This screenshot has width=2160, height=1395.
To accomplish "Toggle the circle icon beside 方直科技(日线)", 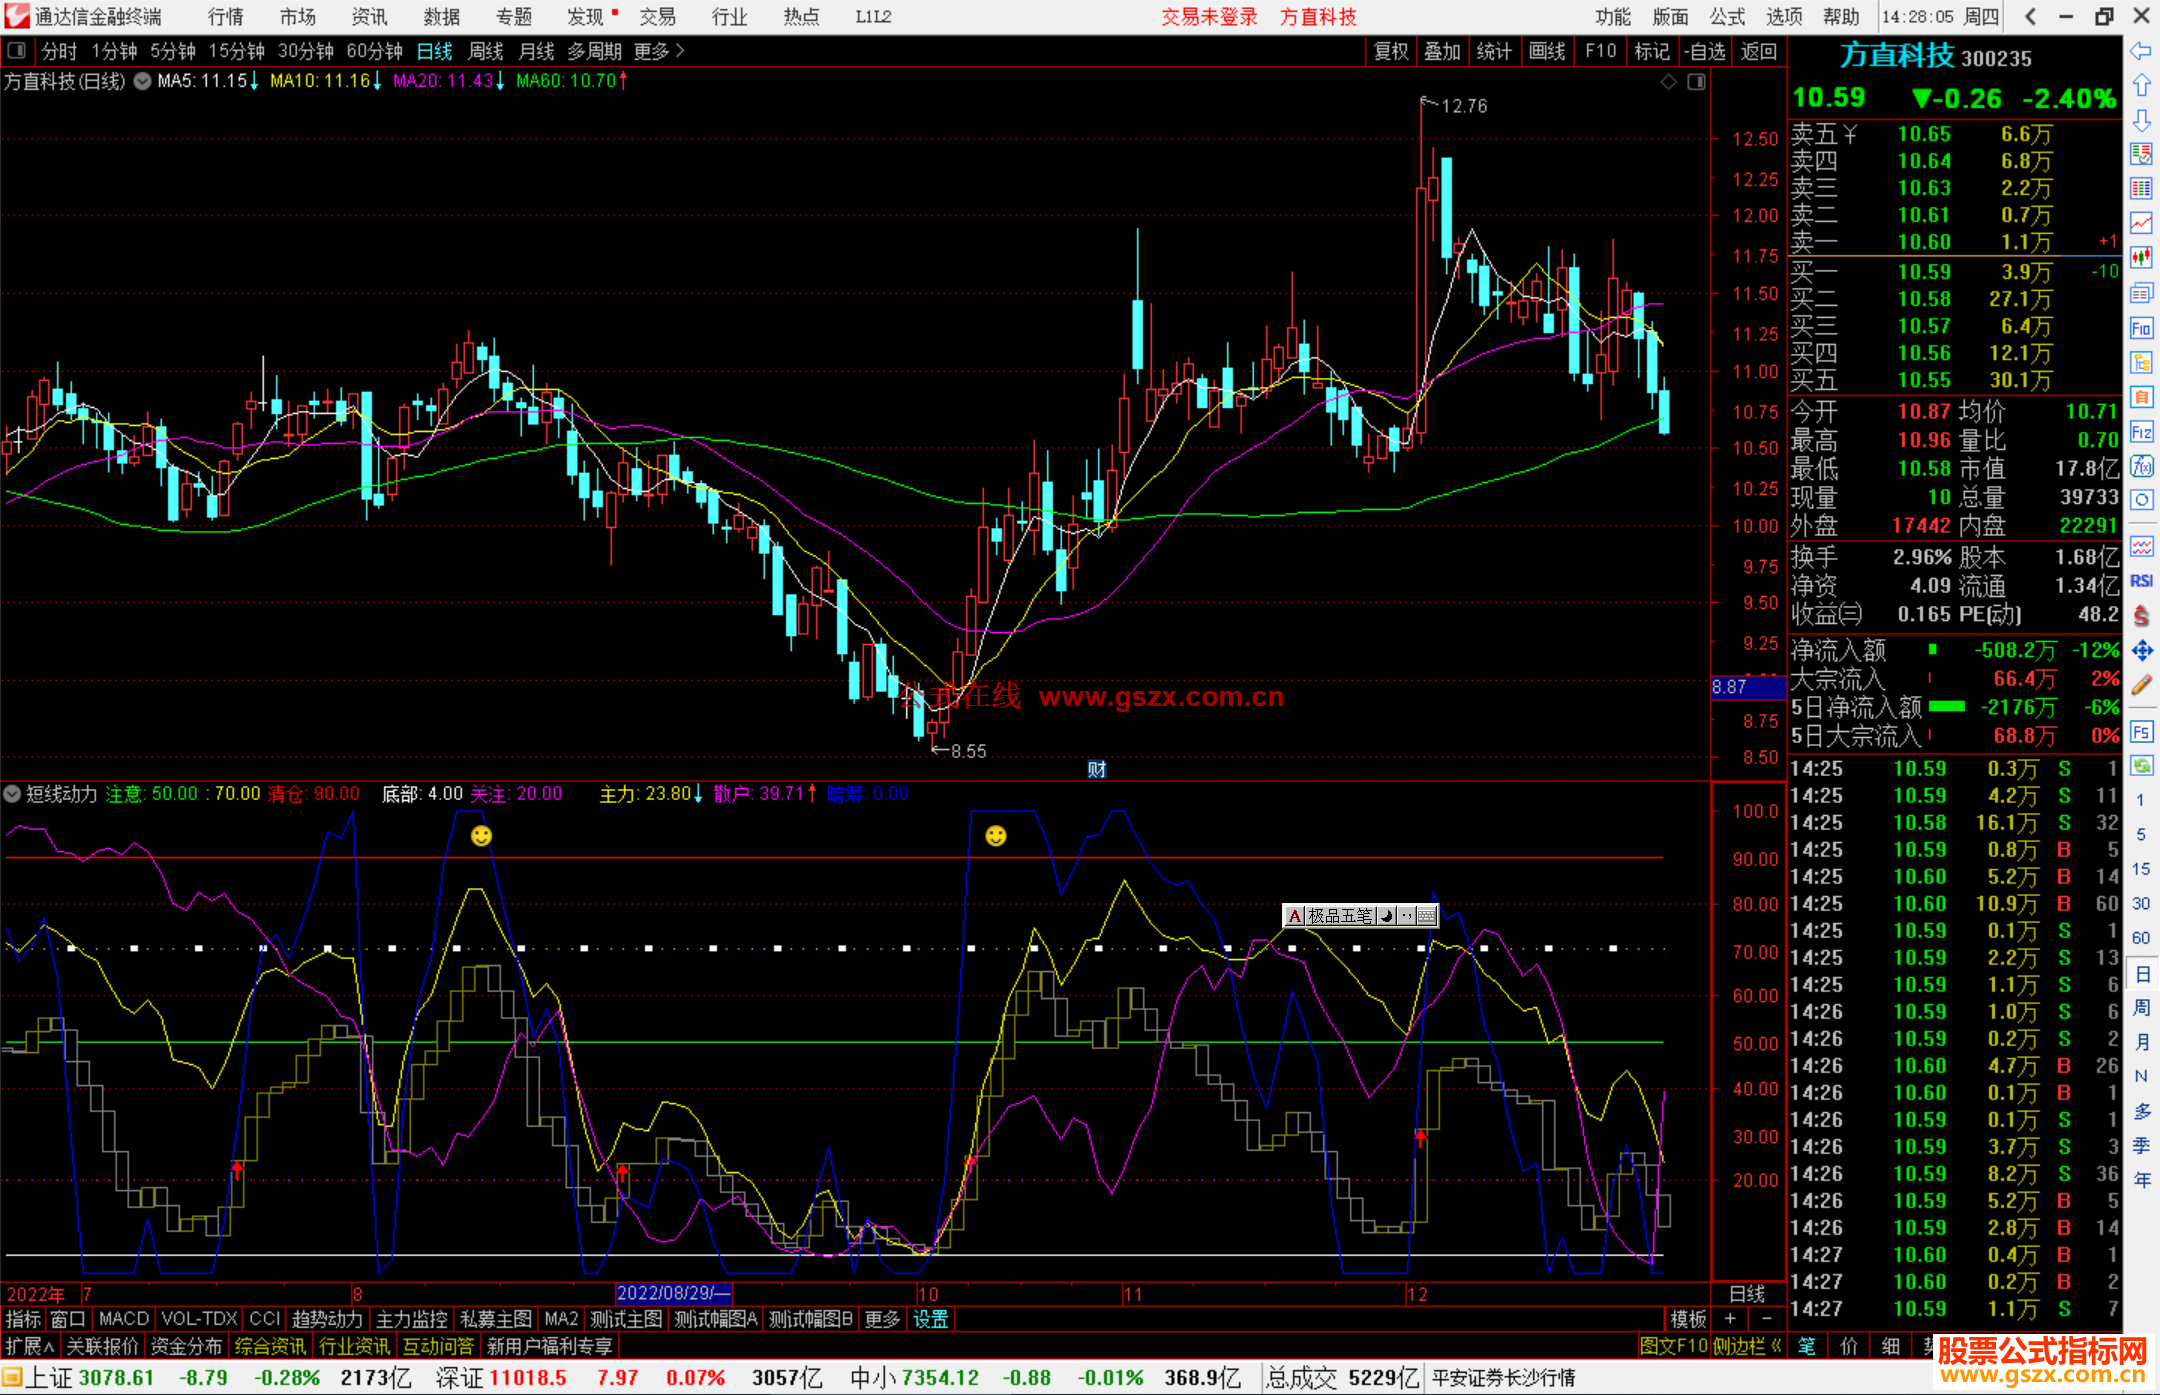I will click(x=143, y=81).
